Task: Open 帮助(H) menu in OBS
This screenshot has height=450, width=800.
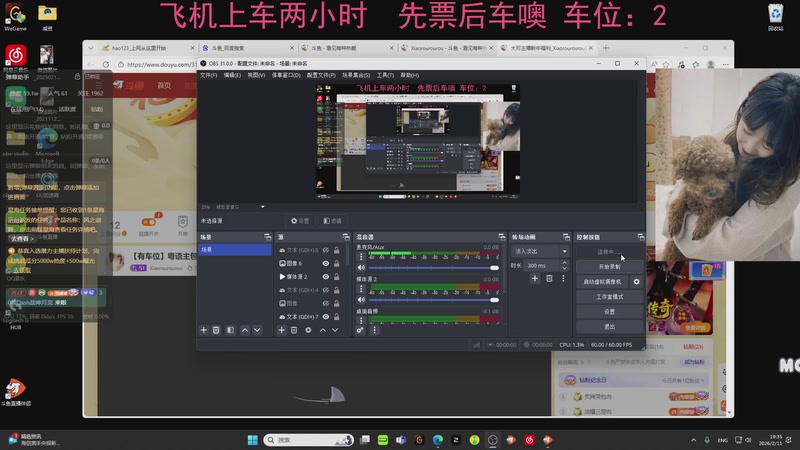Action: click(x=410, y=75)
